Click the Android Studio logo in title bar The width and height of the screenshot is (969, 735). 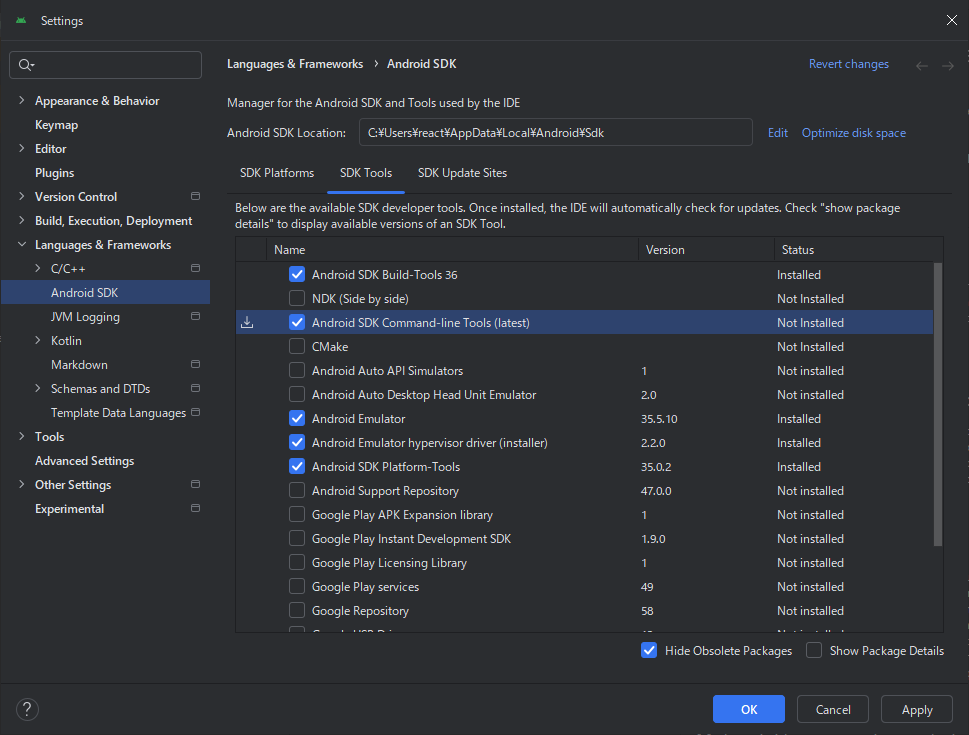tap(21, 20)
